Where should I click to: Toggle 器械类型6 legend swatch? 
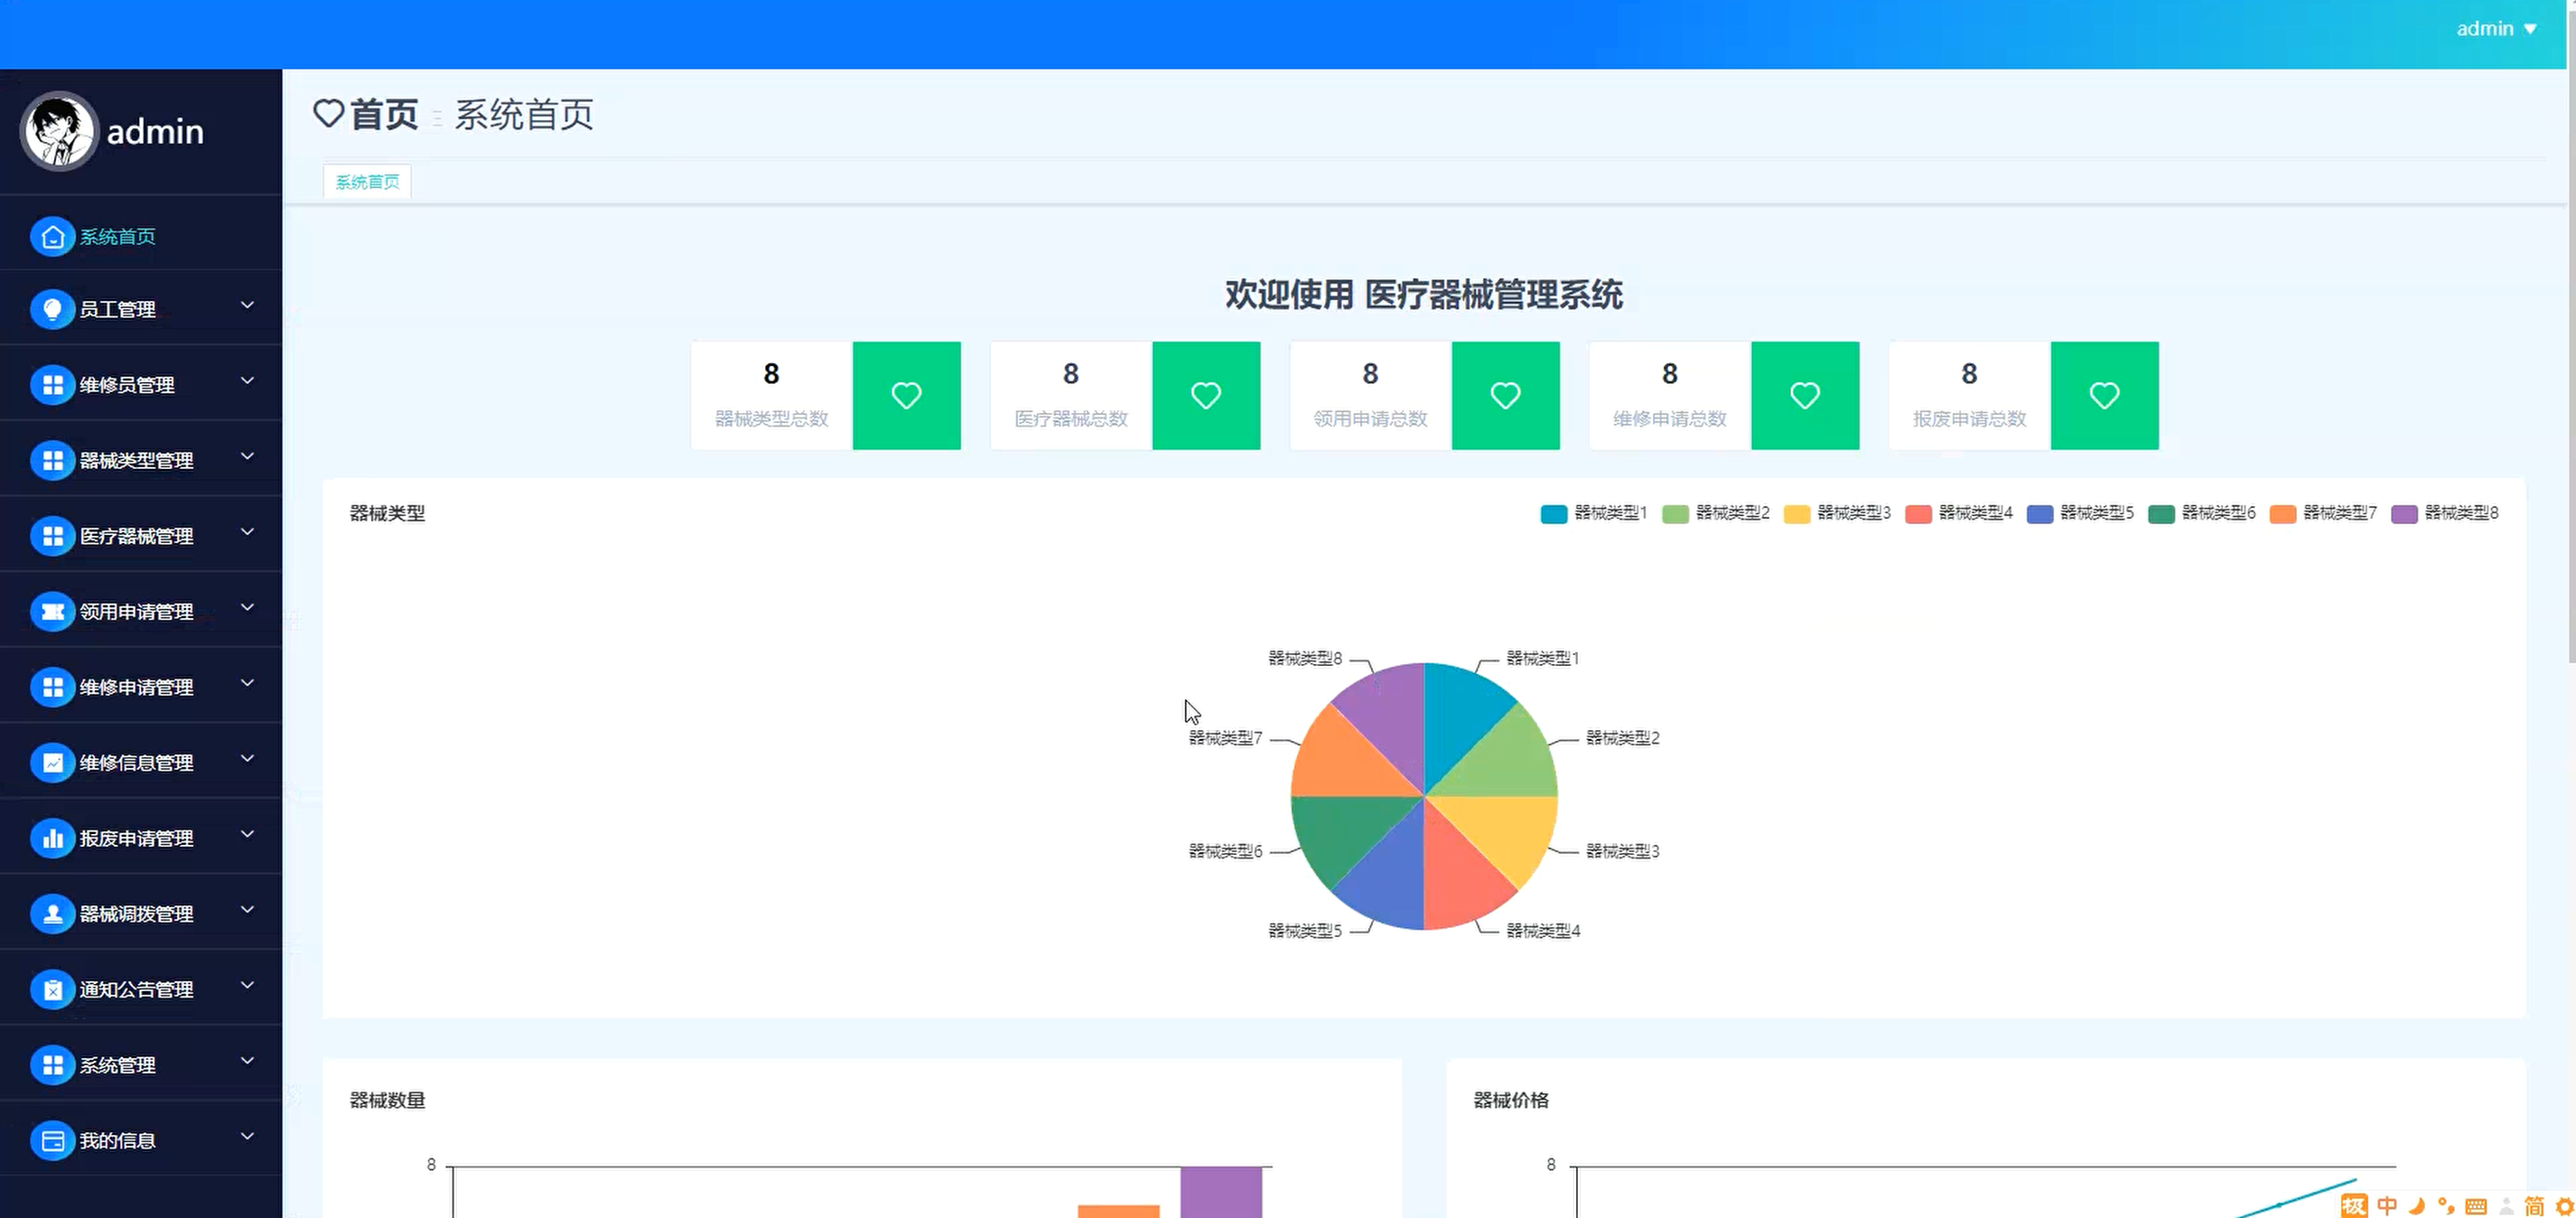pyautogui.click(x=2161, y=514)
